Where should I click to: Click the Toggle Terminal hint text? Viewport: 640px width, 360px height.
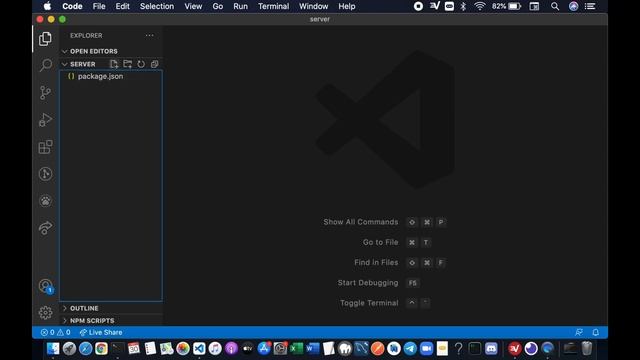369,303
